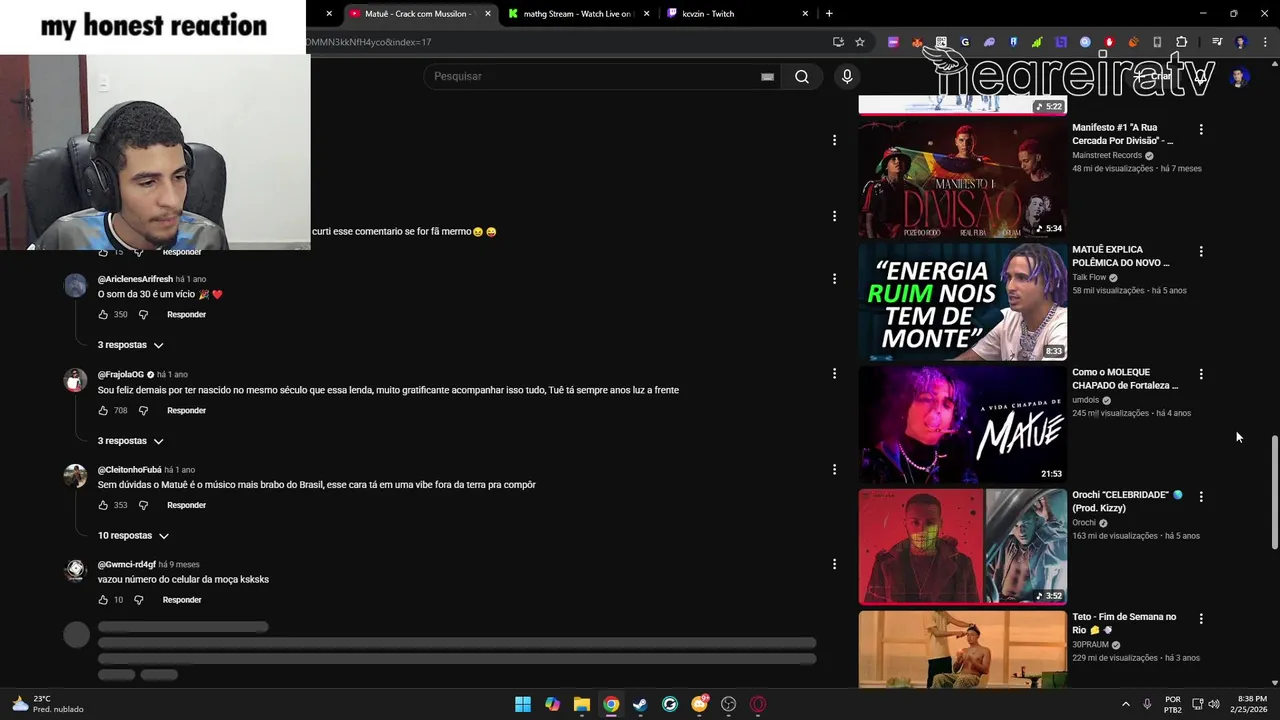Screen dimensions: 1280x720
Task: Reply to @AriclenesArifresh comment via Responder
Action: click(x=186, y=314)
